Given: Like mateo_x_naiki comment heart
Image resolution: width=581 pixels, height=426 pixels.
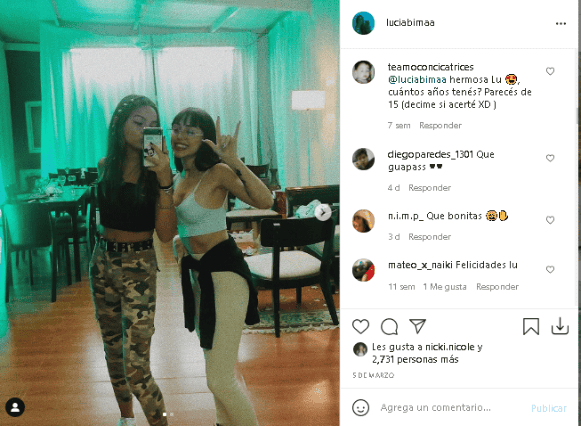Looking at the screenshot, I should 550,269.
